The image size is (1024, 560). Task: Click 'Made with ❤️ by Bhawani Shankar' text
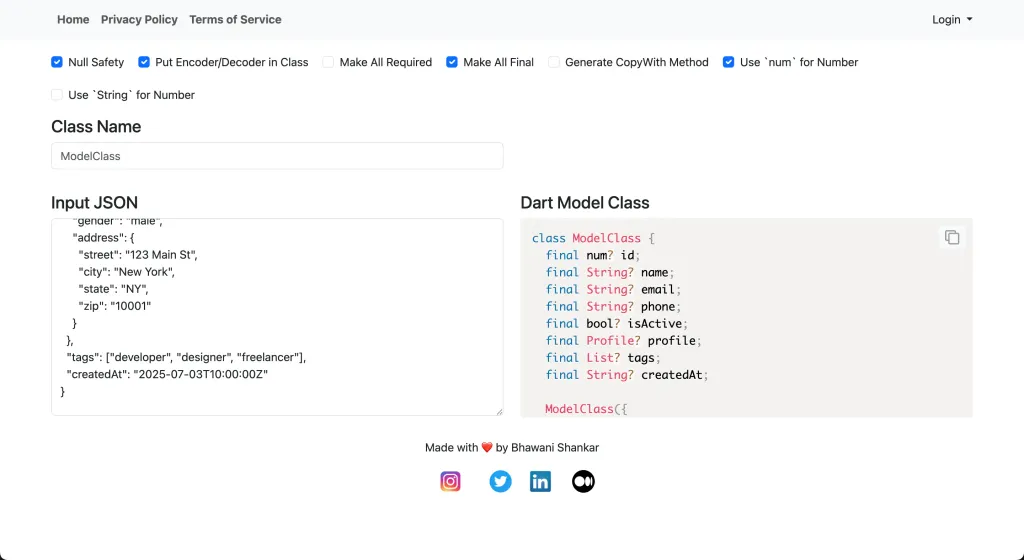512,448
